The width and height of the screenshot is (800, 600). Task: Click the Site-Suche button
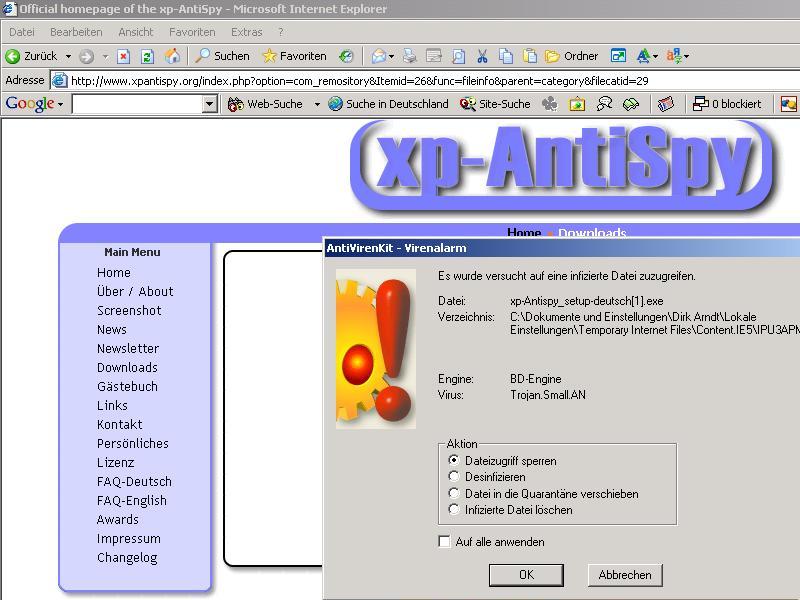click(495, 104)
